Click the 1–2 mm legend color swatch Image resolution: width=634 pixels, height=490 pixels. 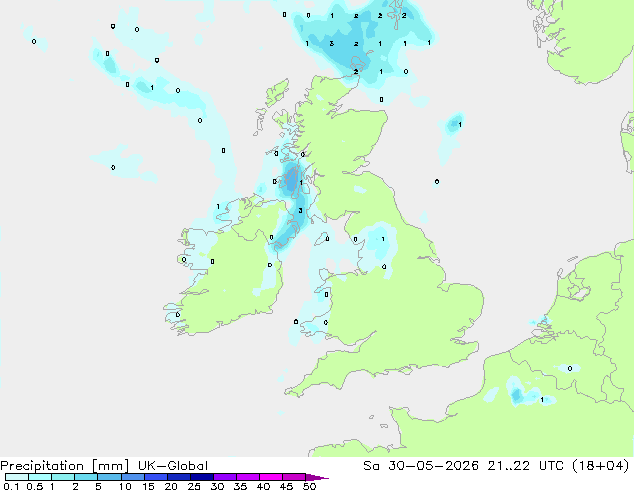pos(63,477)
